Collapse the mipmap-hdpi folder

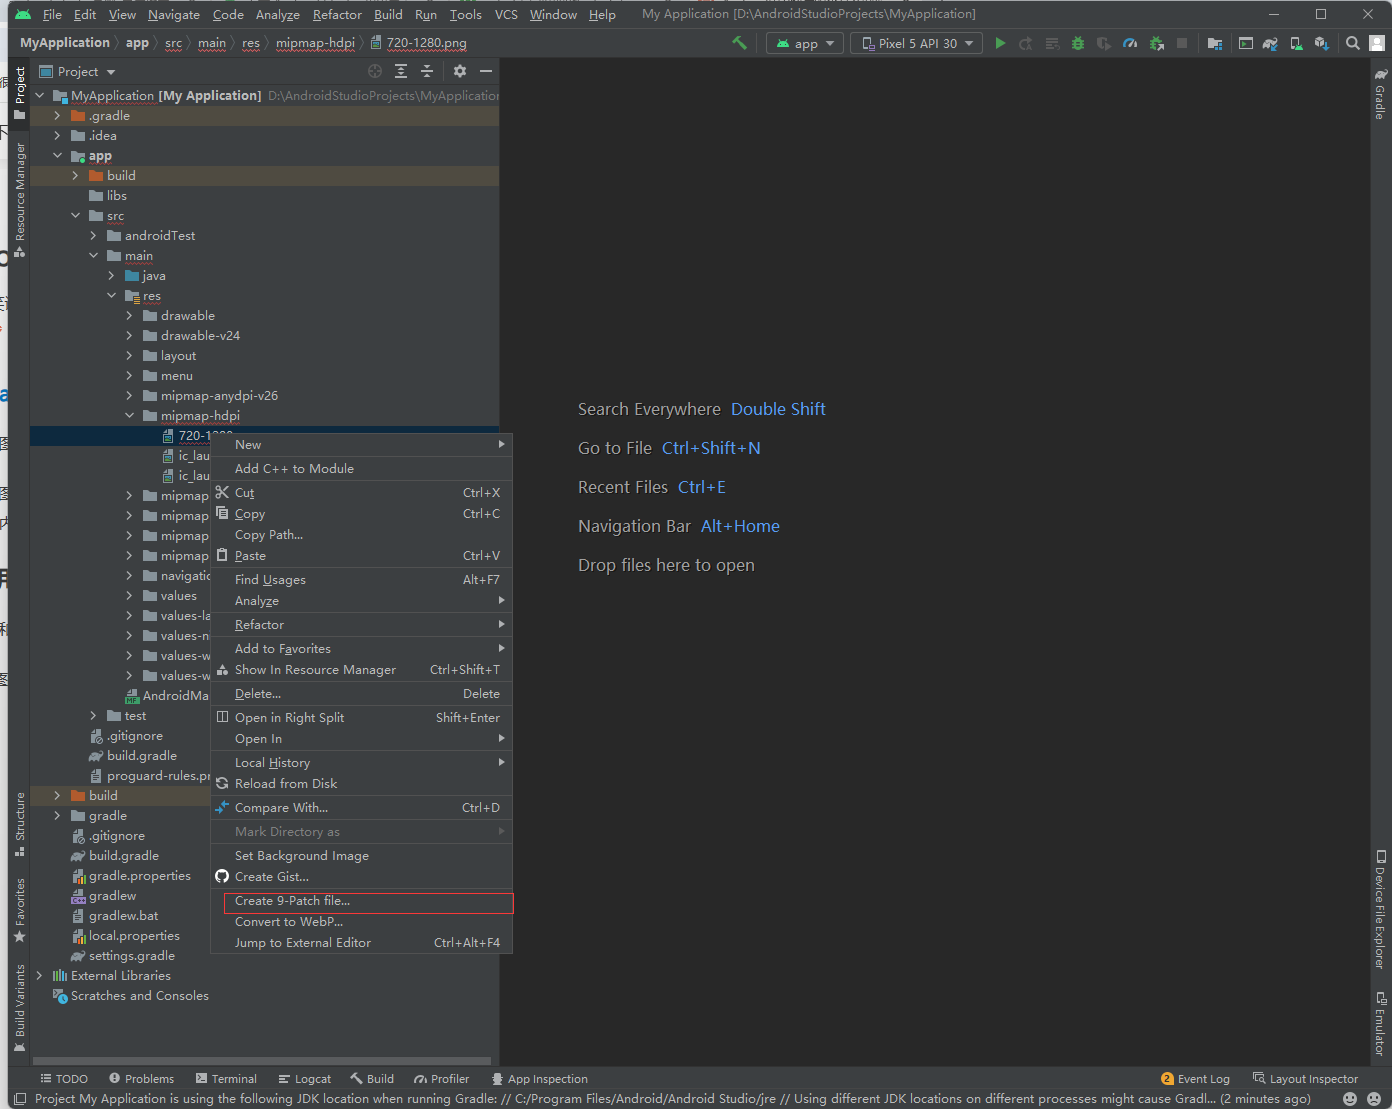130,416
